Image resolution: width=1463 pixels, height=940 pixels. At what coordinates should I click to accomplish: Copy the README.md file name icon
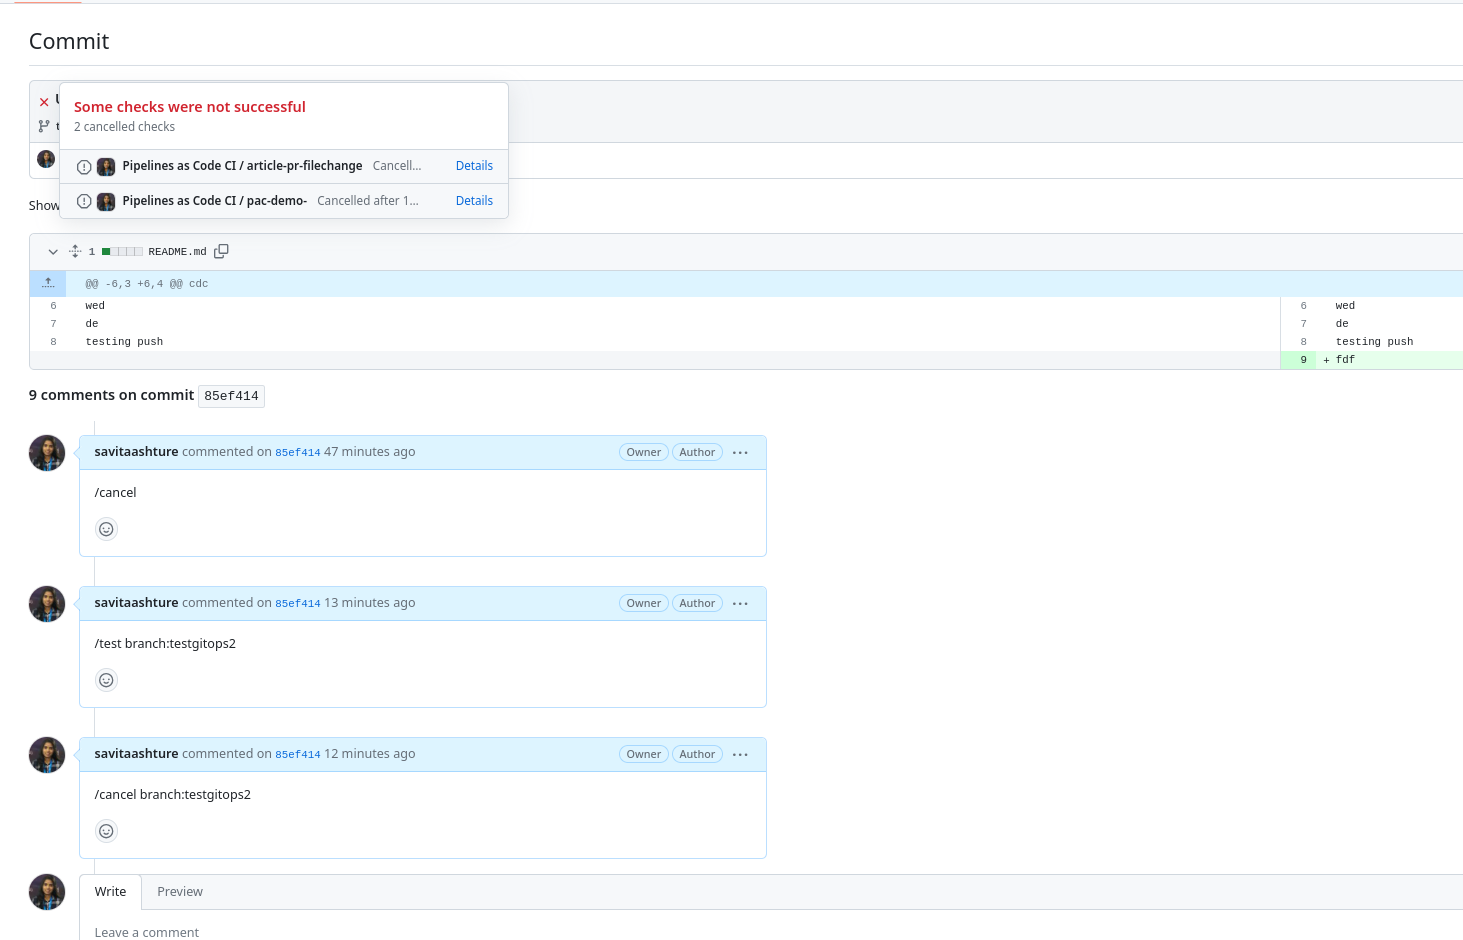click(x=221, y=251)
